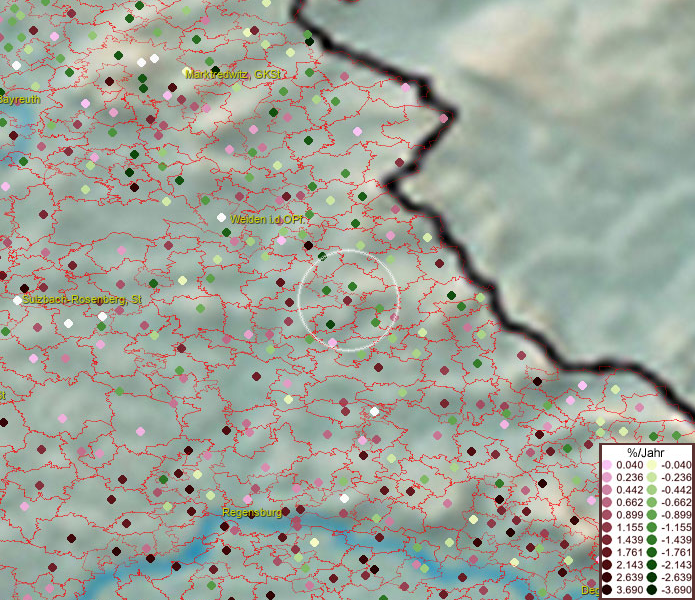Select the -1.155 legend color swatch
The image size is (695, 600).
click(652, 527)
